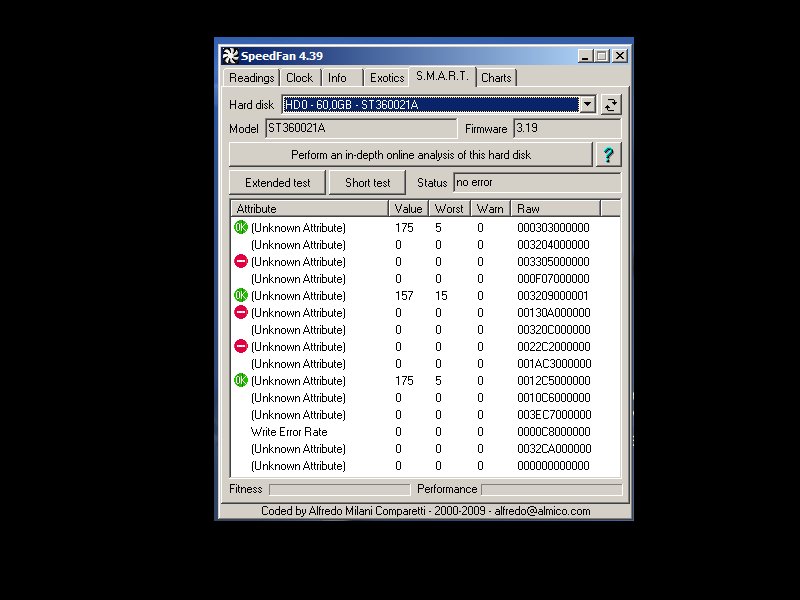This screenshot has height=600, width=800.
Task: Click the Fitness progress bar
Action: (339, 490)
